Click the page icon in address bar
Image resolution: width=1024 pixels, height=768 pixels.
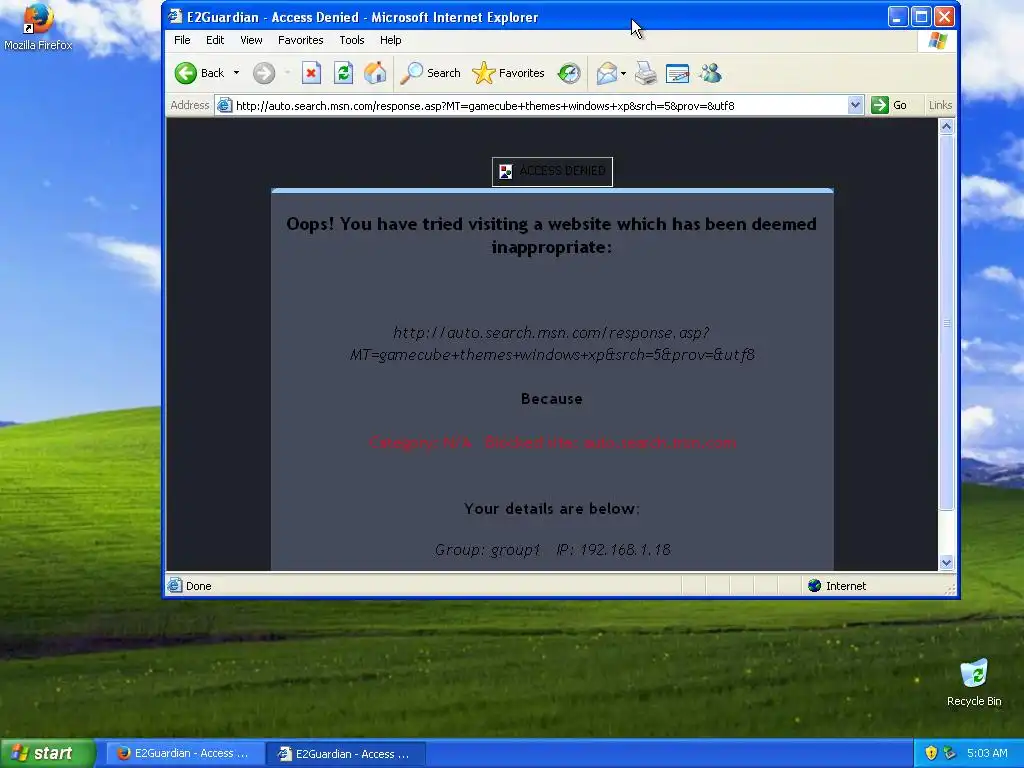pos(224,105)
